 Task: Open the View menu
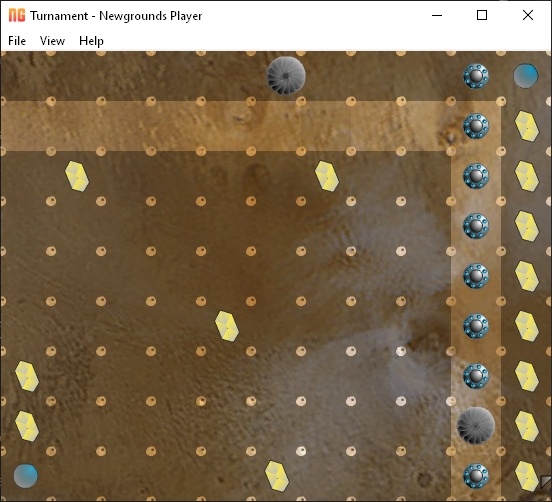click(52, 41)
